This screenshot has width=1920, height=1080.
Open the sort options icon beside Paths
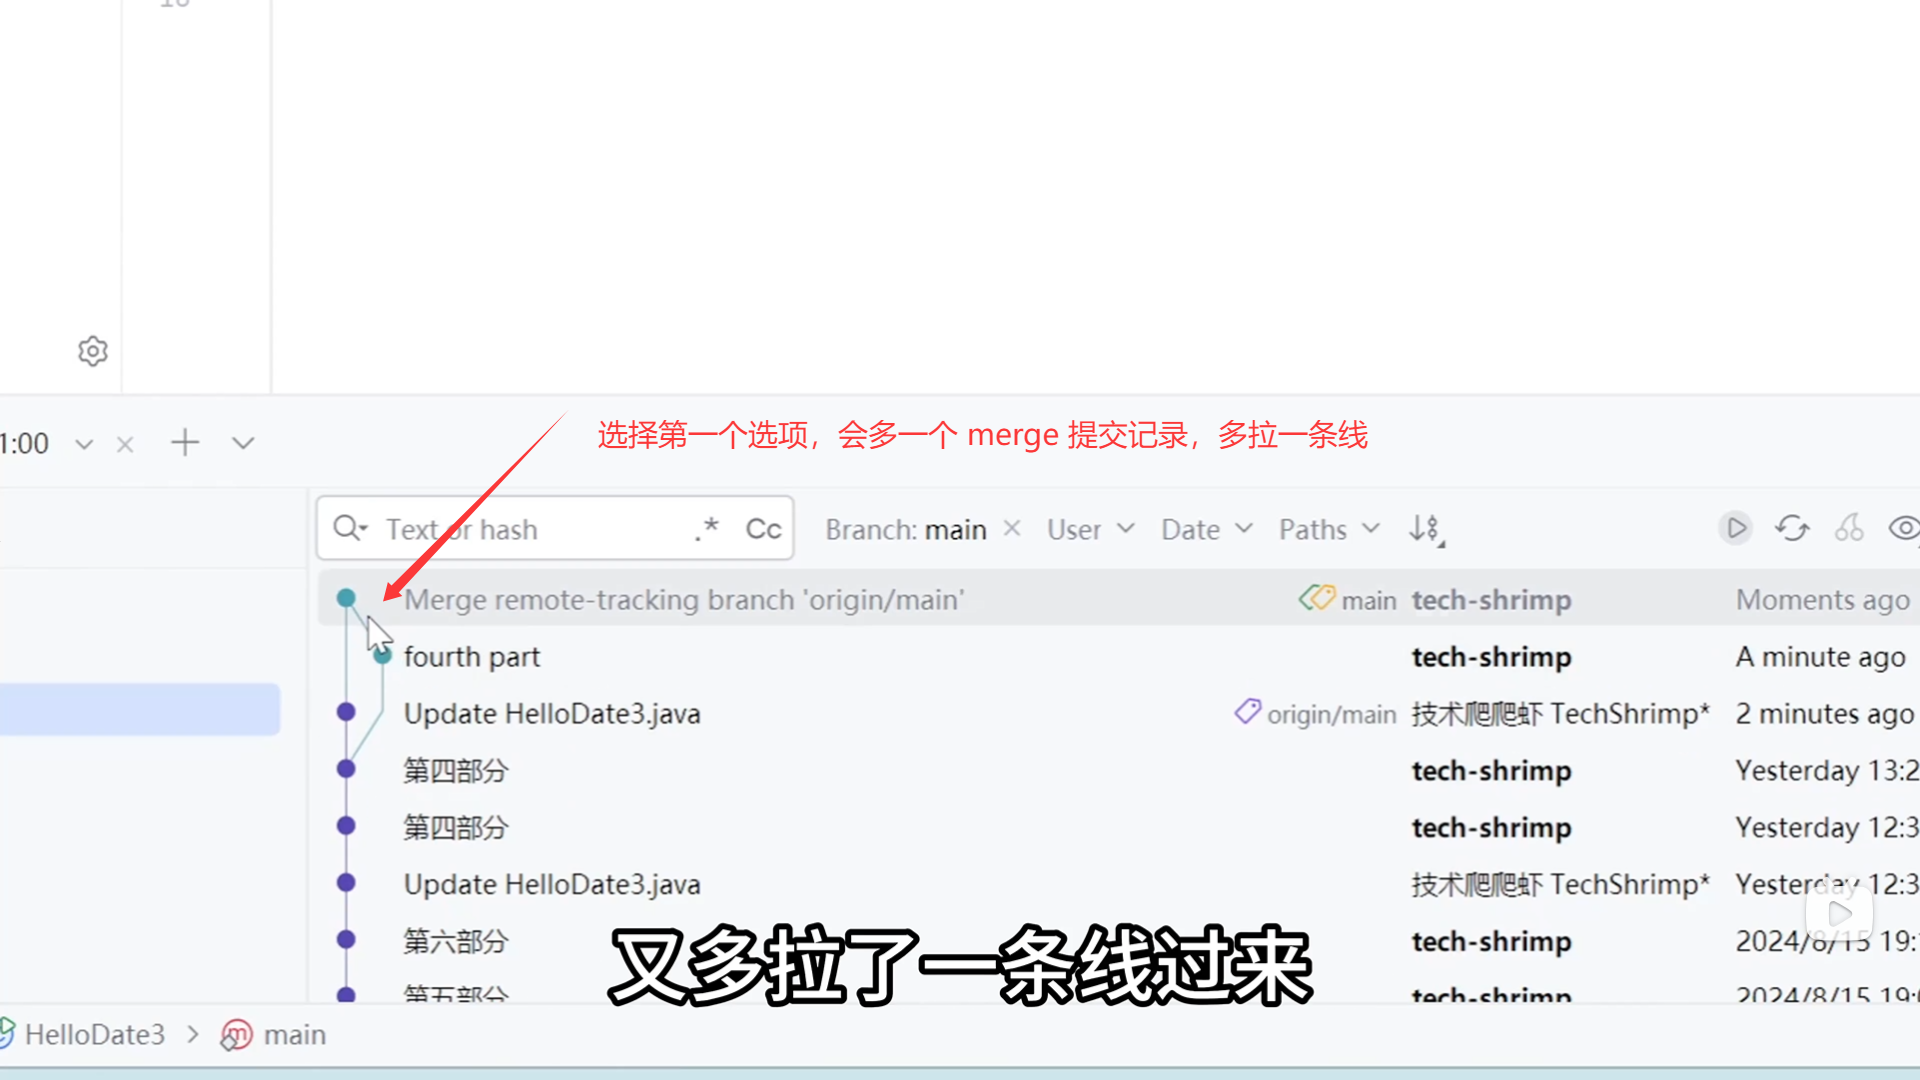pyautogui.click(x=1425, y=529)
